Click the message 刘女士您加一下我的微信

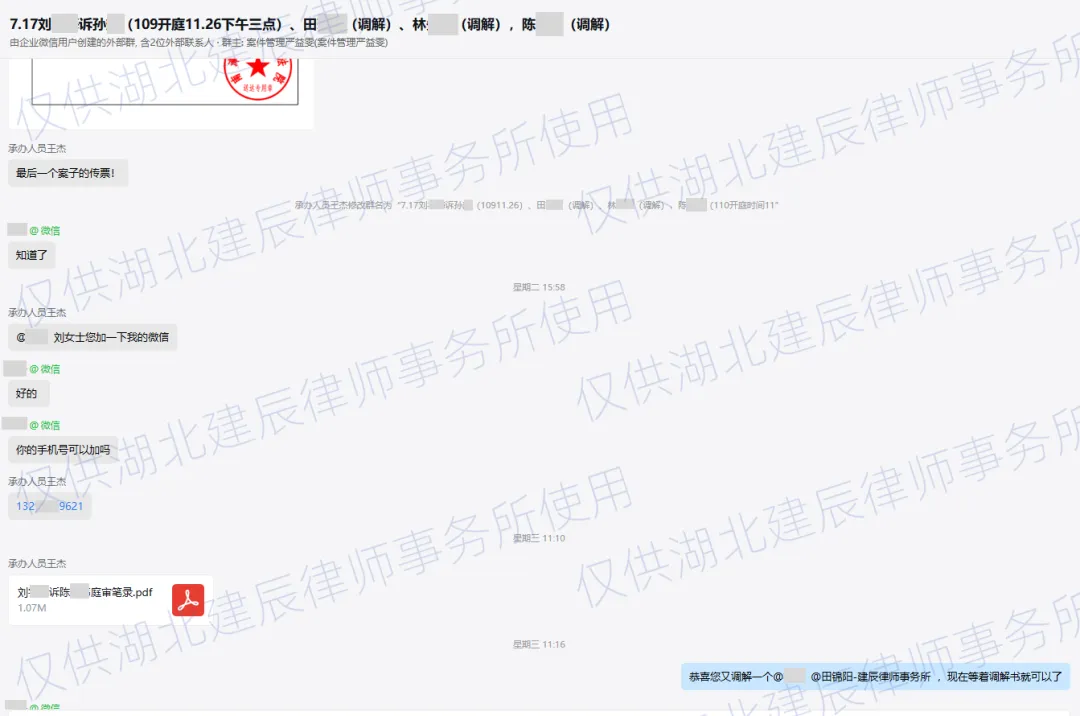pyautogui.click(x=92, y=337)
